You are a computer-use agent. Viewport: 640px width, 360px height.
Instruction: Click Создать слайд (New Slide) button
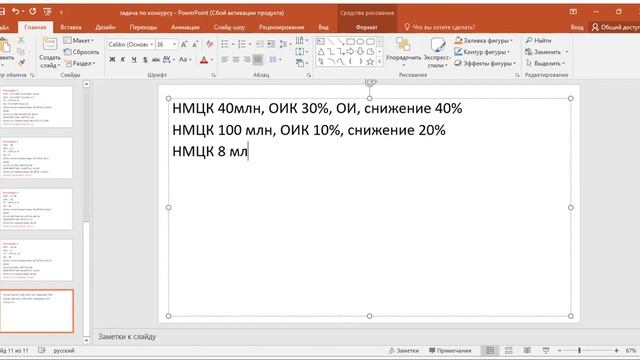[50, 52]
